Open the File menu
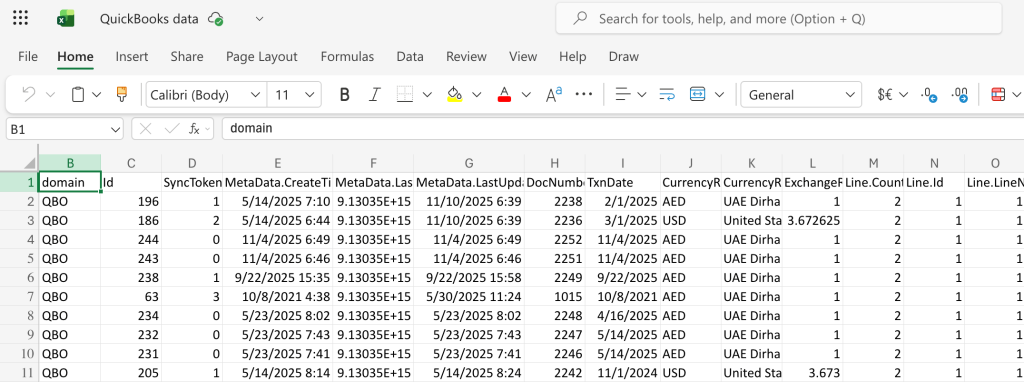Screen dimensions: 1024x382 27,57
